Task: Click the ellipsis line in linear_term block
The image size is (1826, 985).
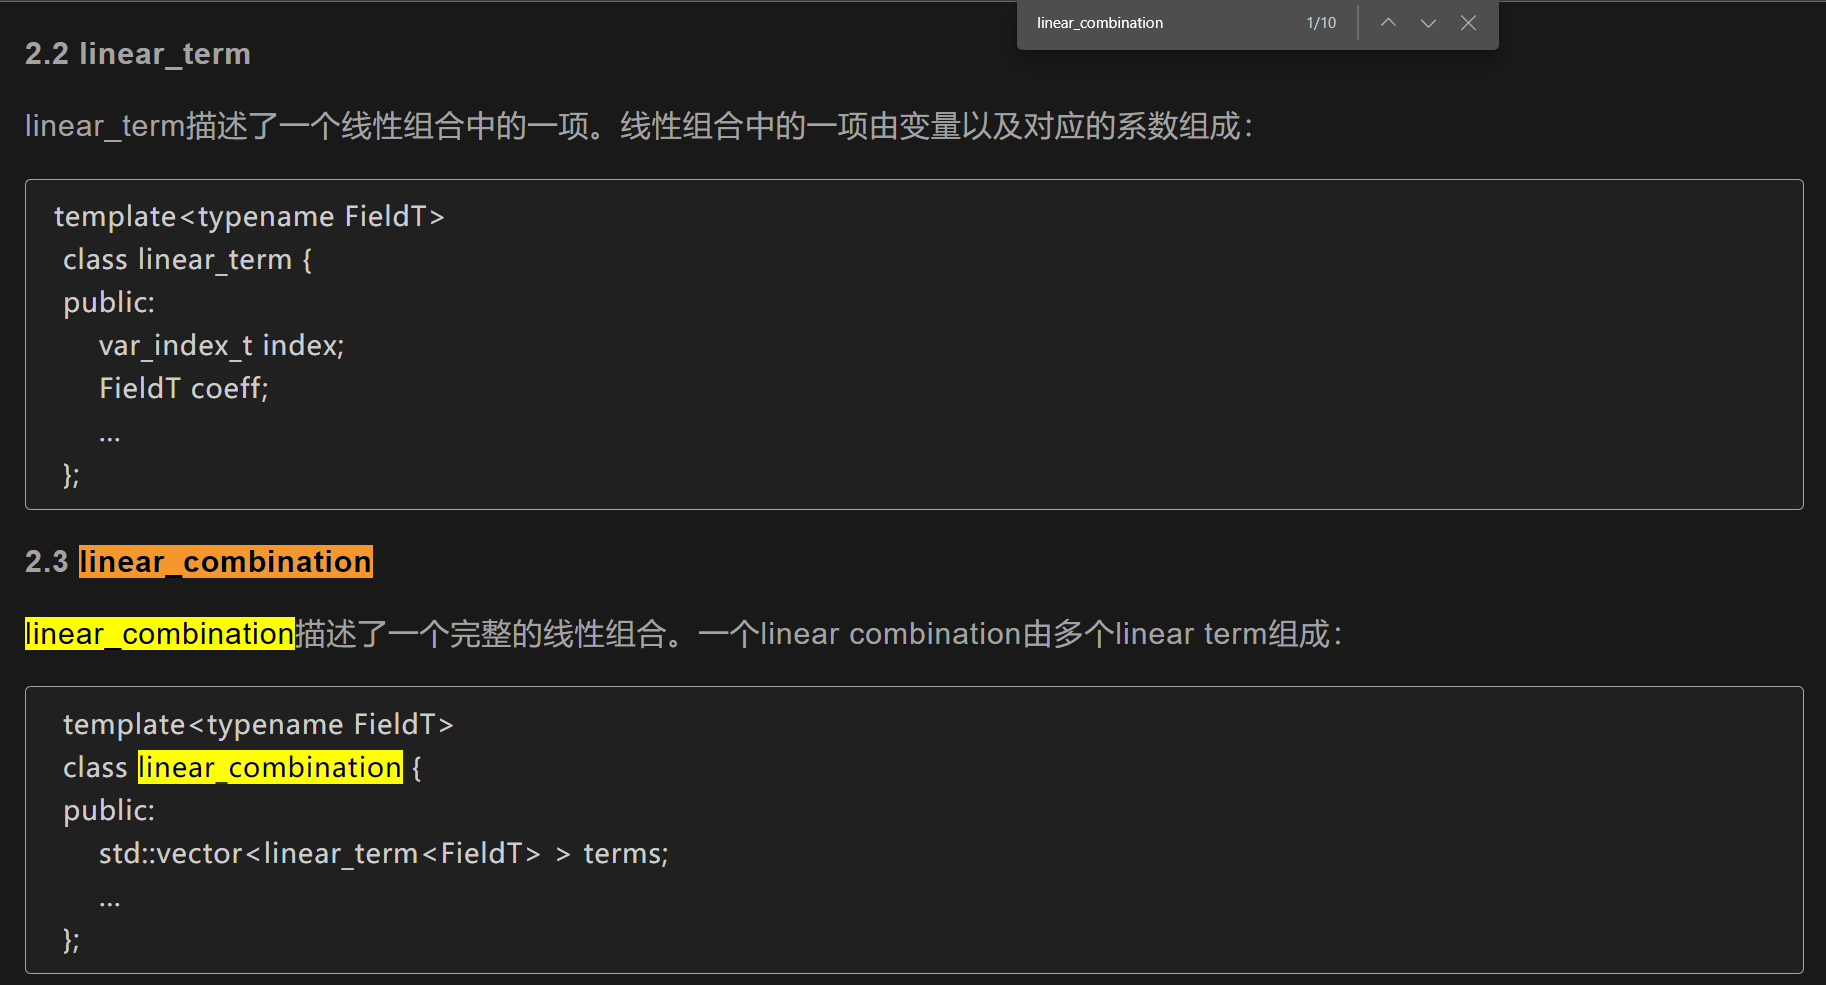Action: point(109,436)
